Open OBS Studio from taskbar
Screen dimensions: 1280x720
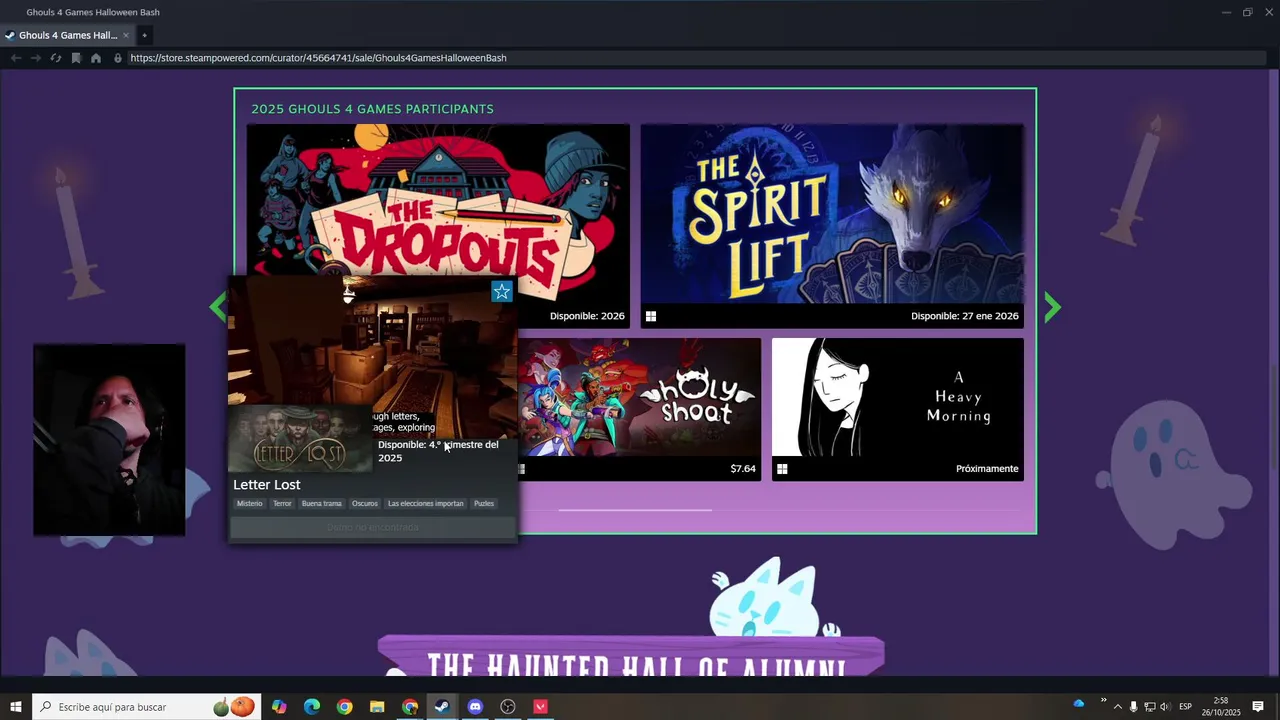point(508,707)
